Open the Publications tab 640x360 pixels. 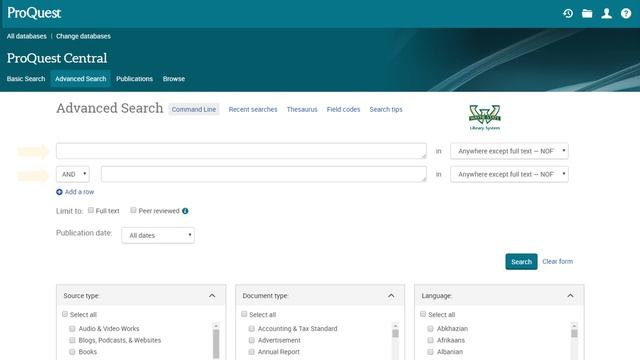pos(134,79)
